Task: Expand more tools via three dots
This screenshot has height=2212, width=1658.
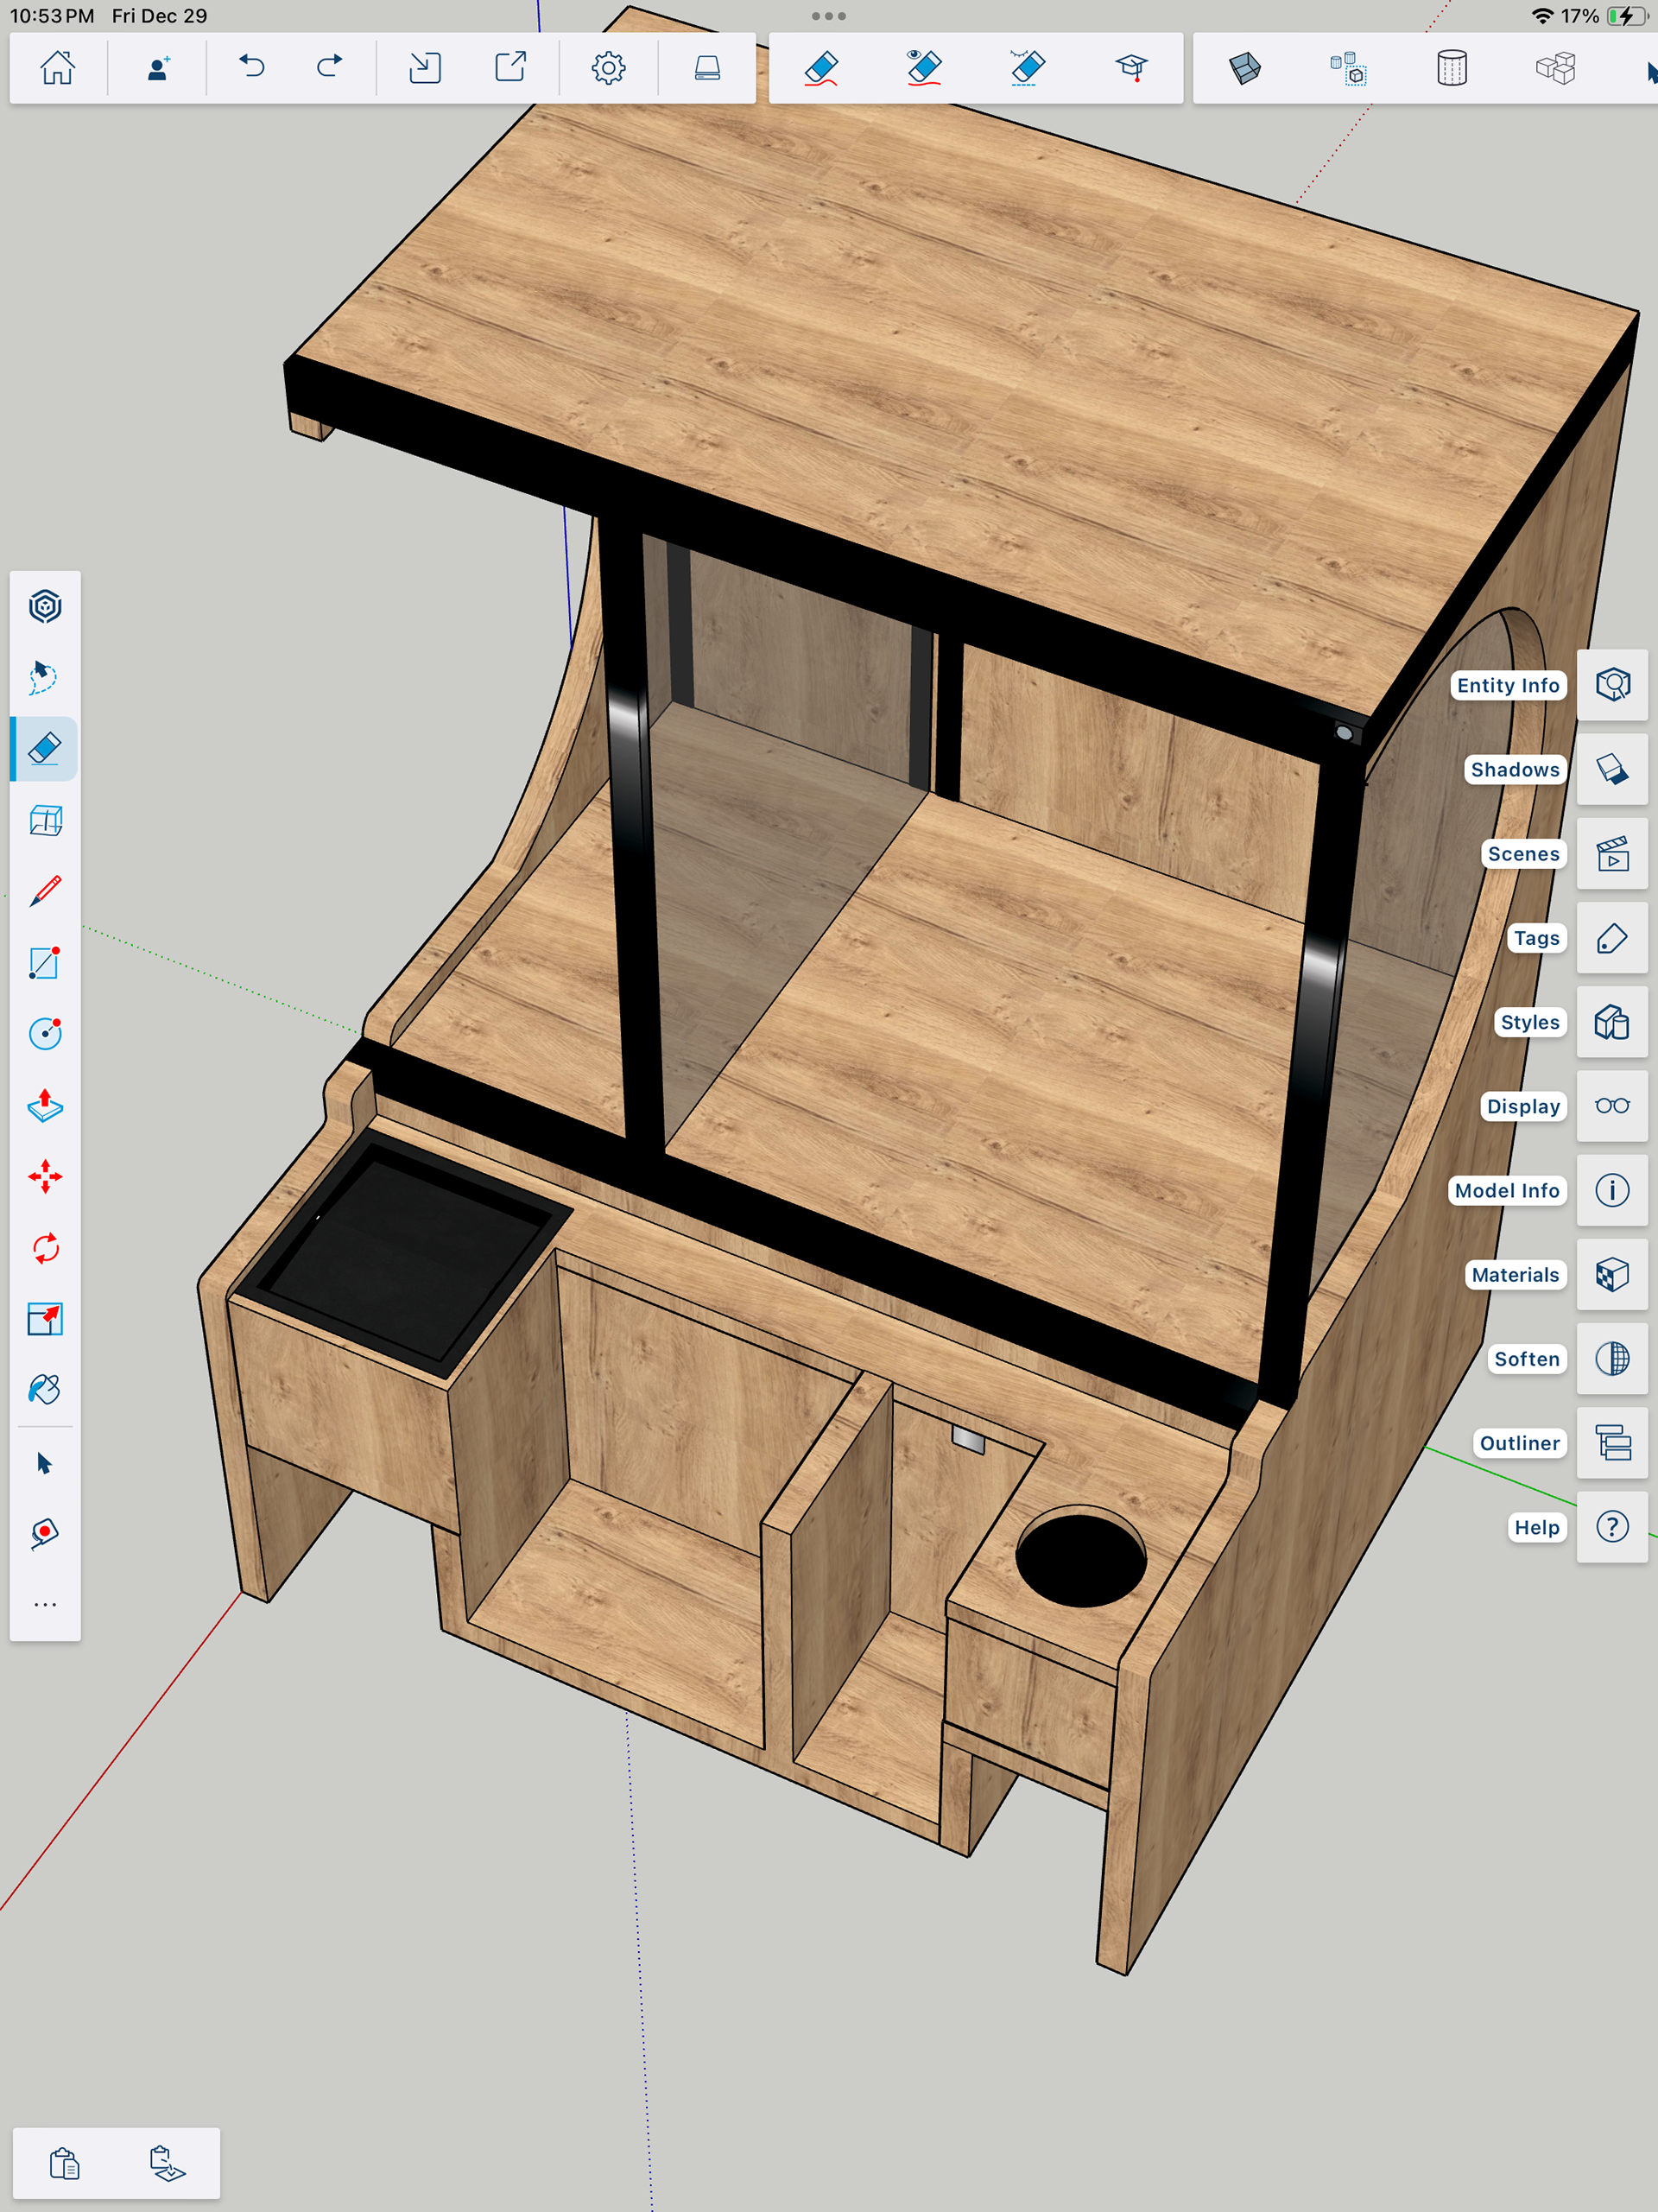Action: click(x=45, y=1604)
